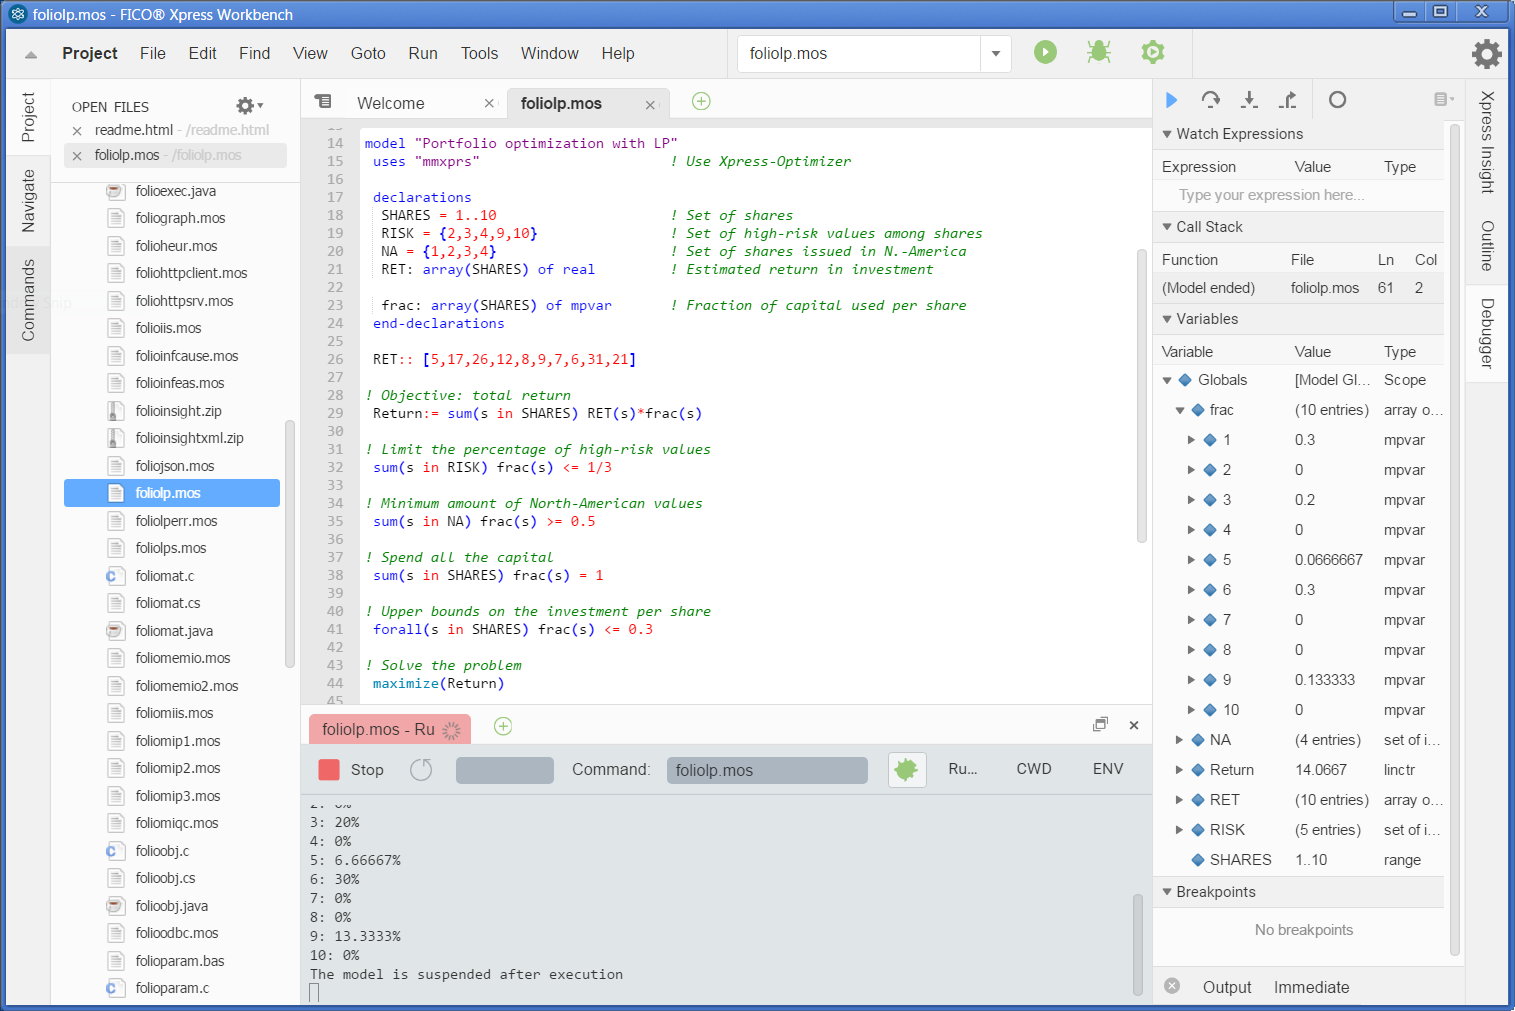Image resolution: width=1515 pixels, height=1011 pixels.
Task: Run the model with green play icon
Action: point(1045,52)
